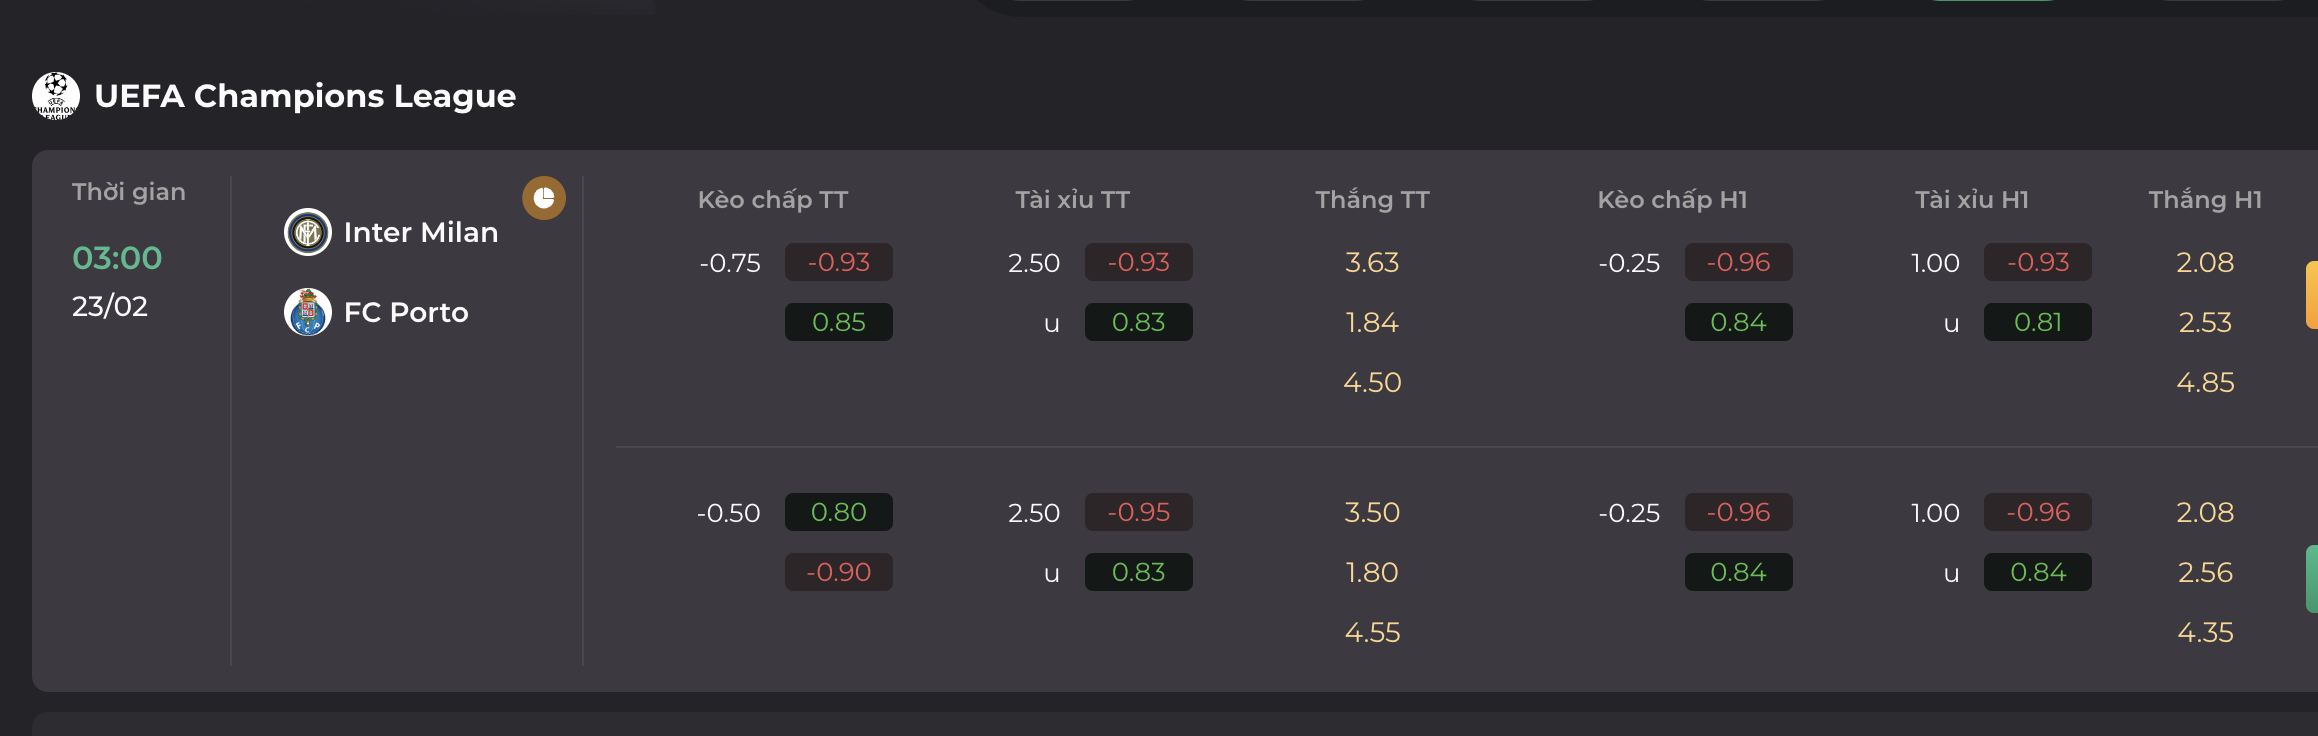
Task: Click the orange clock icon near Inter Milan
Action: click(544, 198)
